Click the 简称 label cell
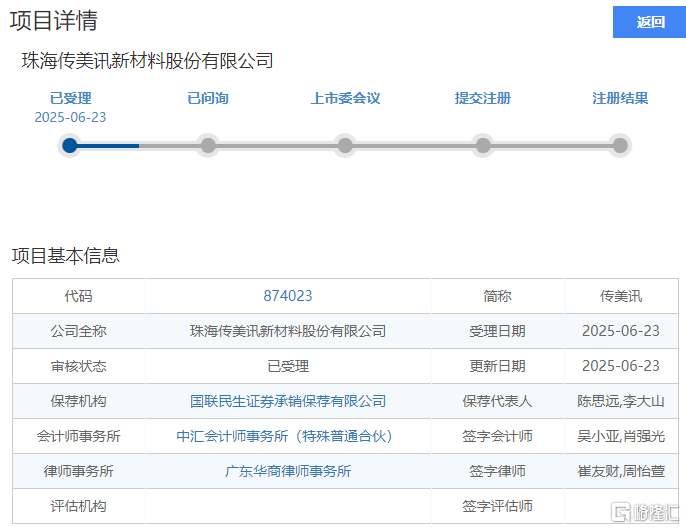Image resolution: width=686 pixels, height=529 pixels. coord(497,296)
